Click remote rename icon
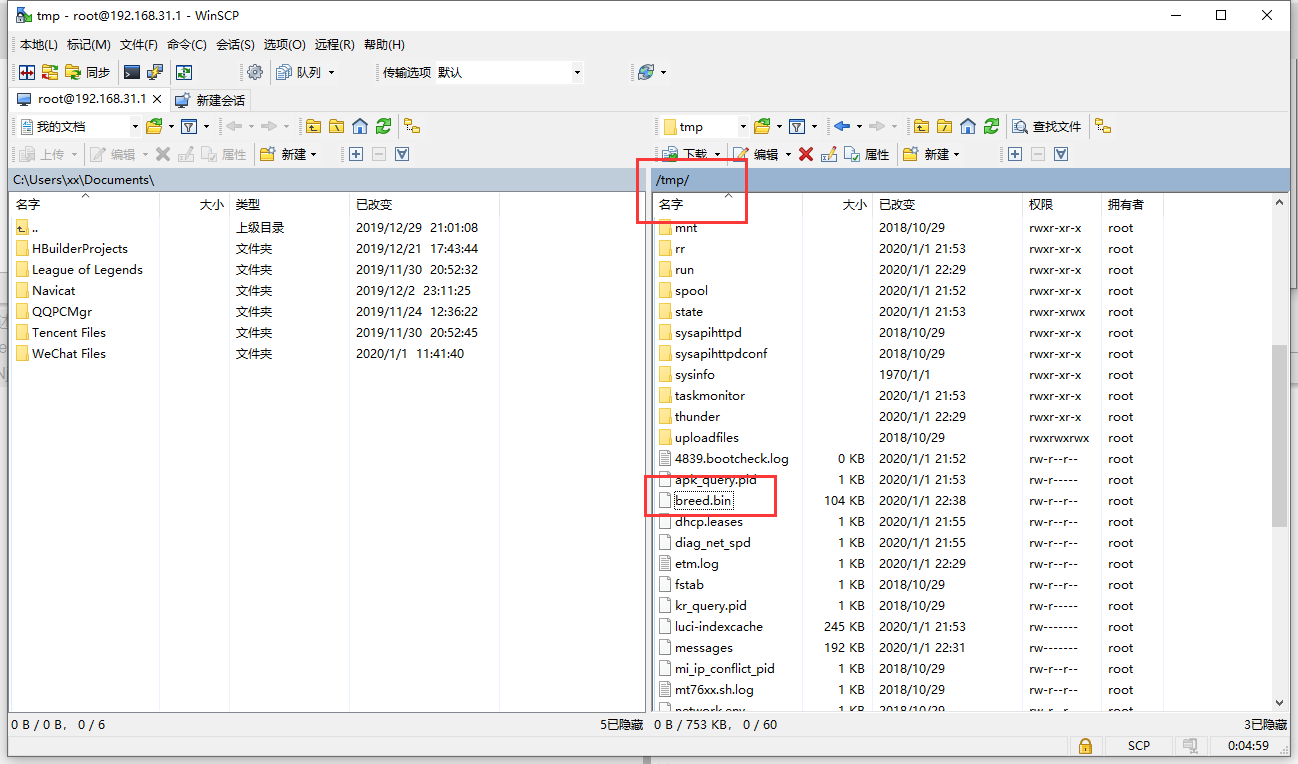Viewport: 1298px width, 764px height. [829, 154]
